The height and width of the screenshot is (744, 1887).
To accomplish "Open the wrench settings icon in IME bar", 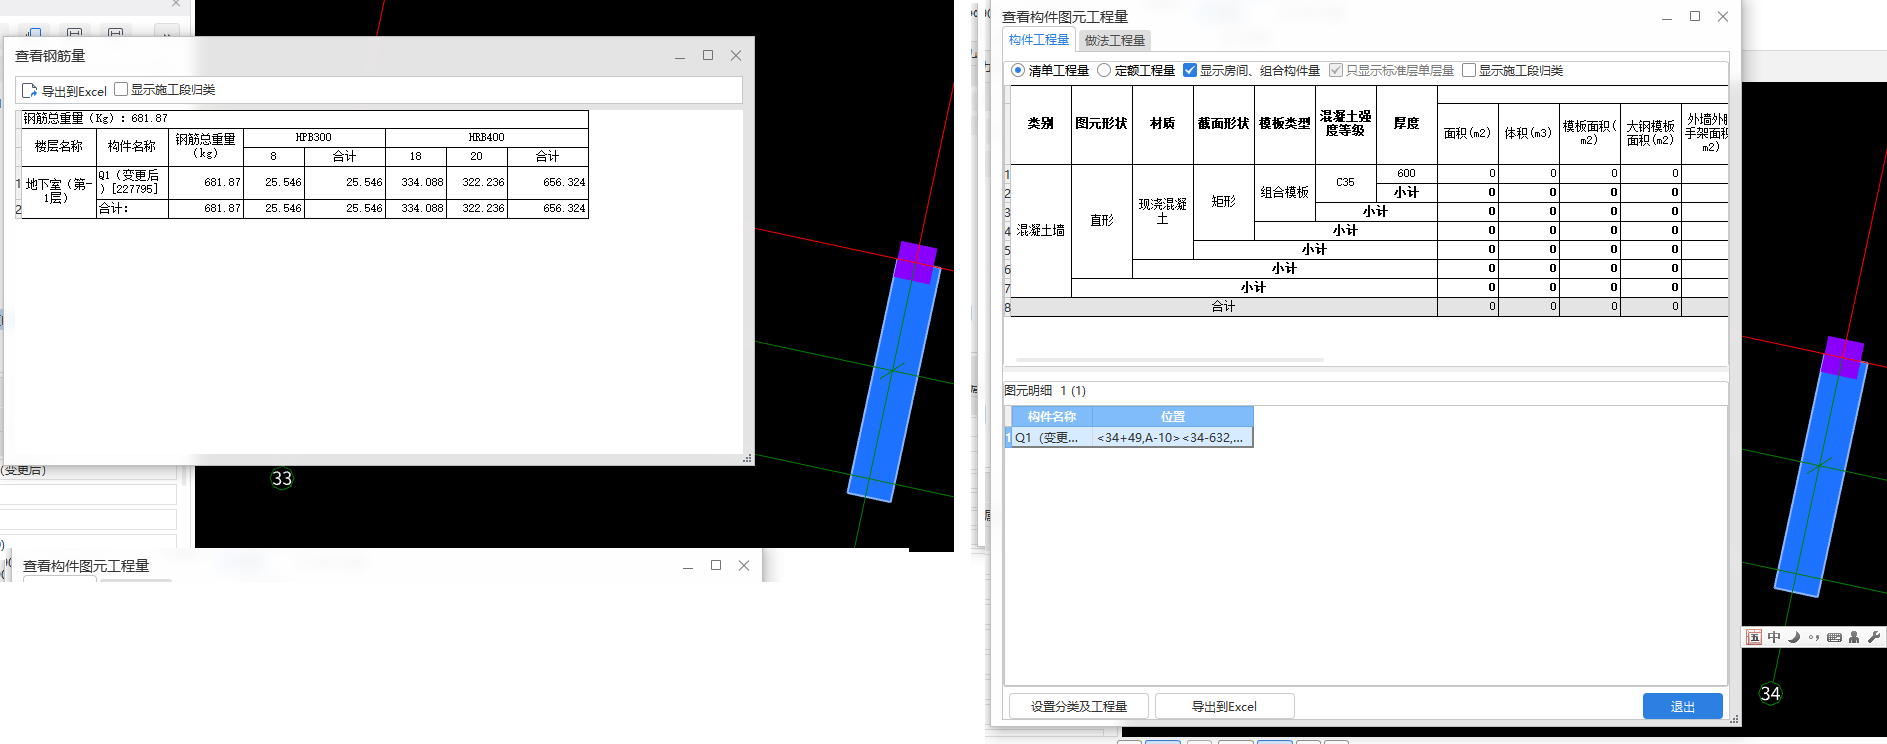I will [1874, 637].
